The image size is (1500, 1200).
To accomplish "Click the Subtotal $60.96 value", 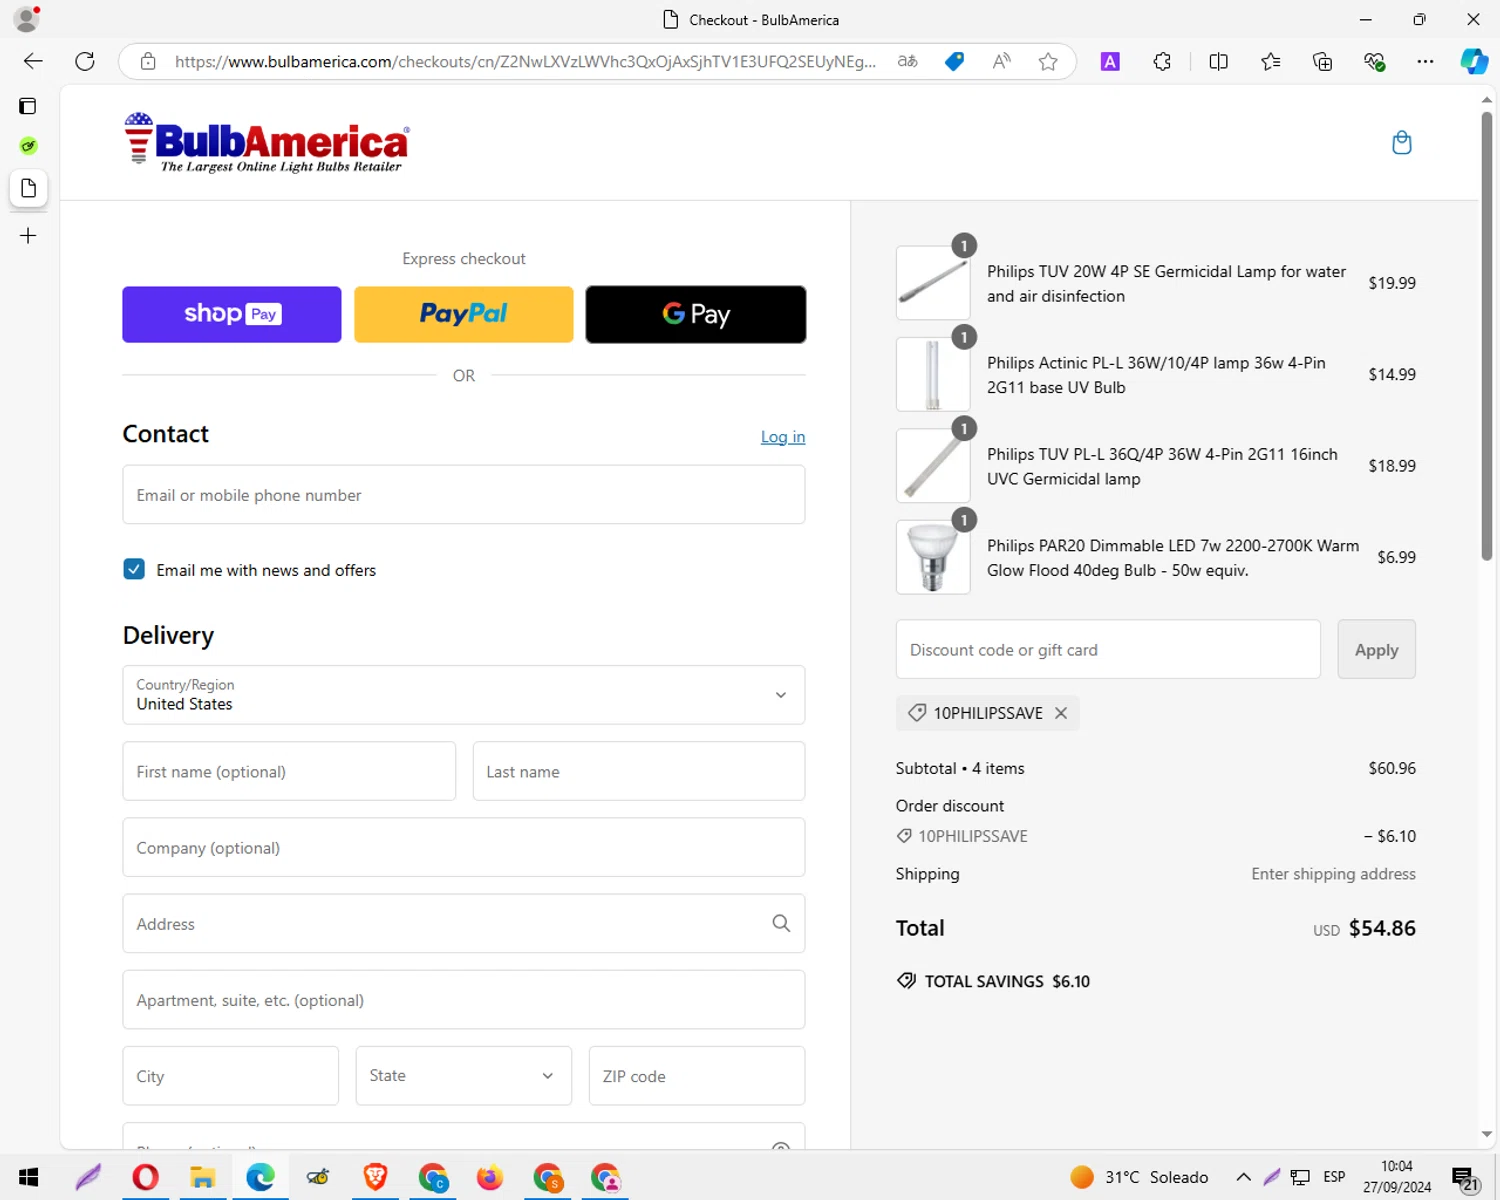I will [x=1392, y=768].
